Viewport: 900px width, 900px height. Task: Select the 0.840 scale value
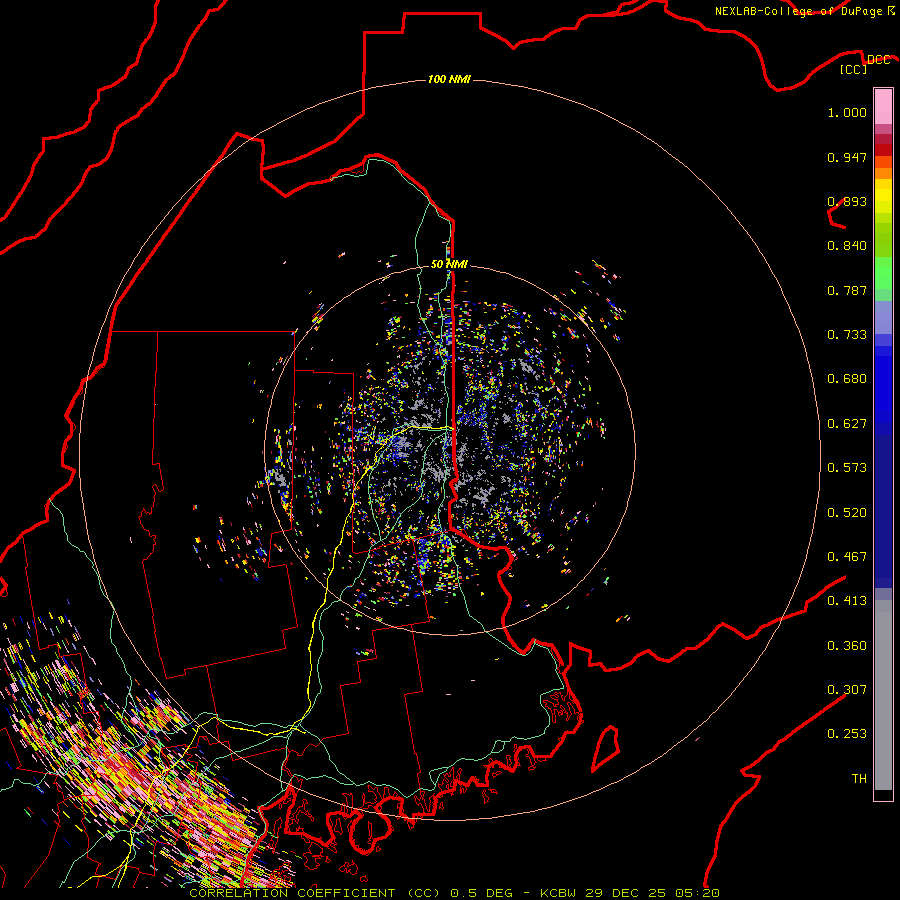[x=847, y=246]
